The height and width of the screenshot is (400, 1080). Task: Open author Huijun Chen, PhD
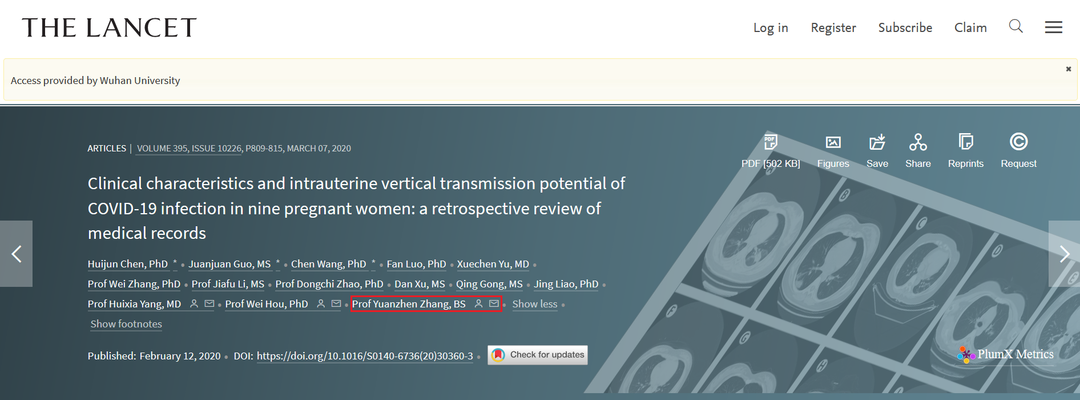[x=127, y=264]
